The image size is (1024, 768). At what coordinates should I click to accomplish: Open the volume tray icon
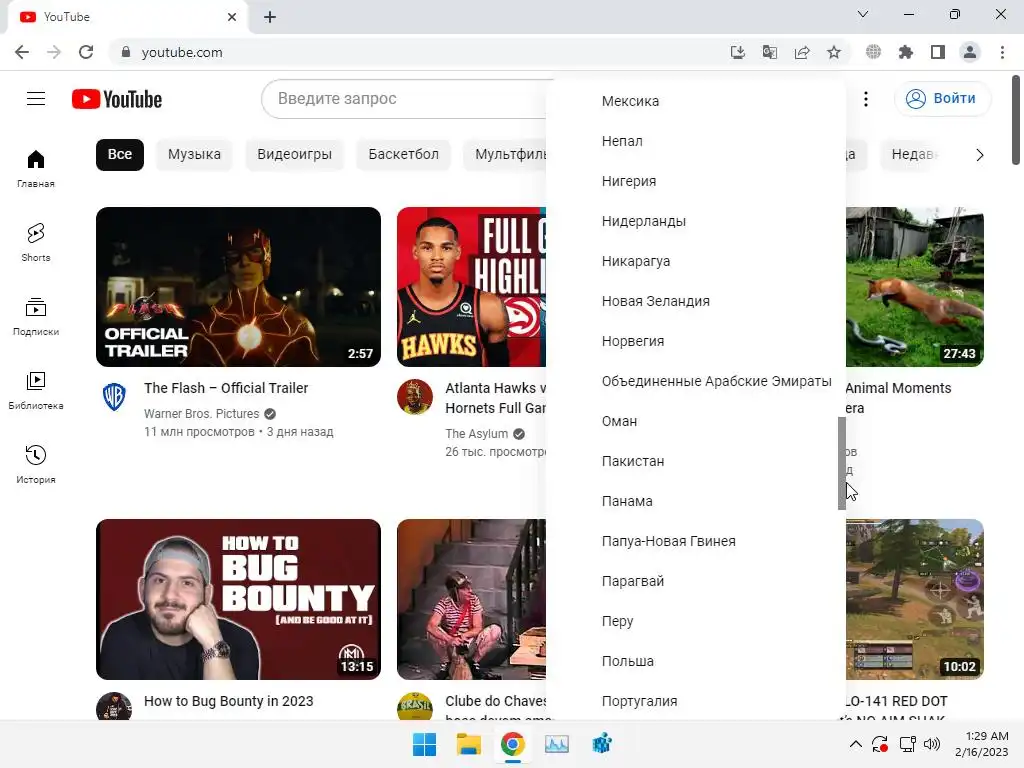(932, 744)
